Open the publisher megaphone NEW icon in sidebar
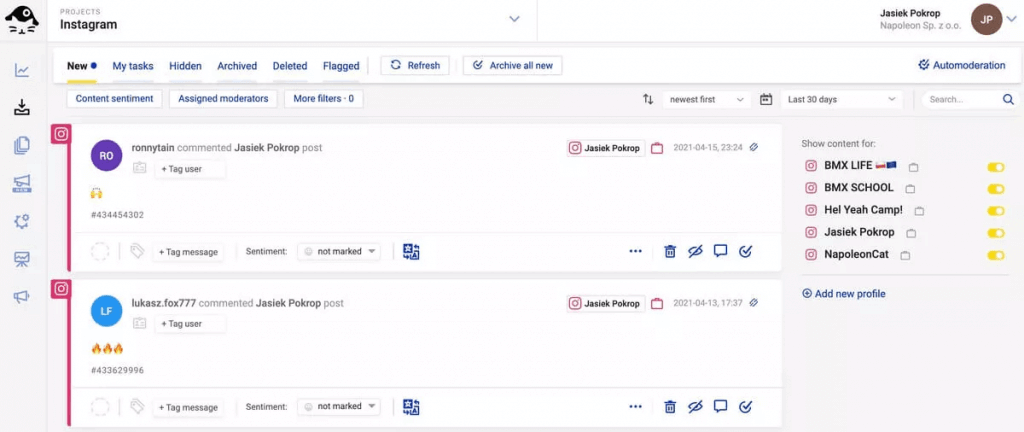1024x432 pixels. coord(22,184)
